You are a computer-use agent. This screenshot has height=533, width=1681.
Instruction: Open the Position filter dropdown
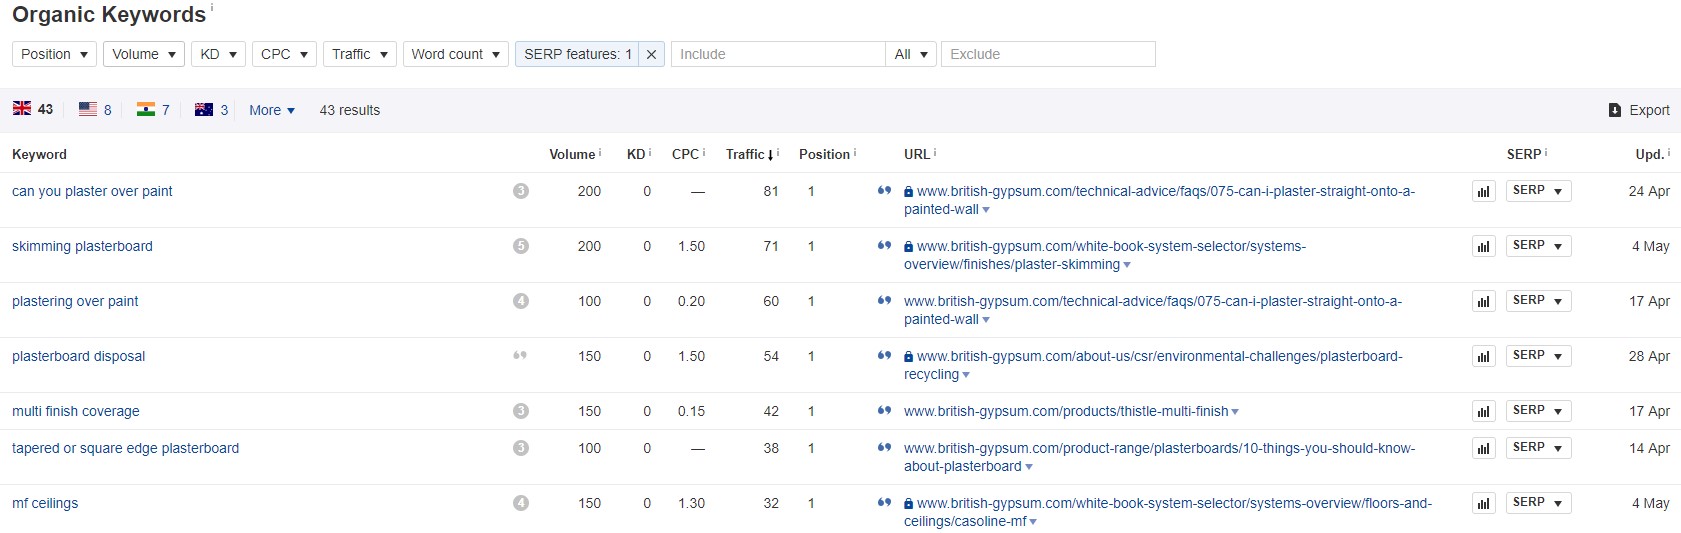point(54,54)
